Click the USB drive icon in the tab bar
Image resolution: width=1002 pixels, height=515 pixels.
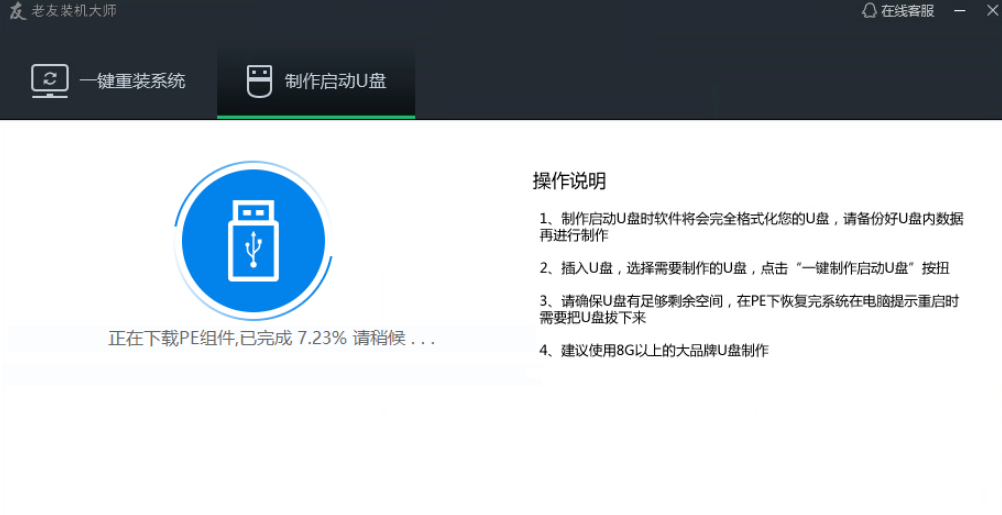coord(259,81)
